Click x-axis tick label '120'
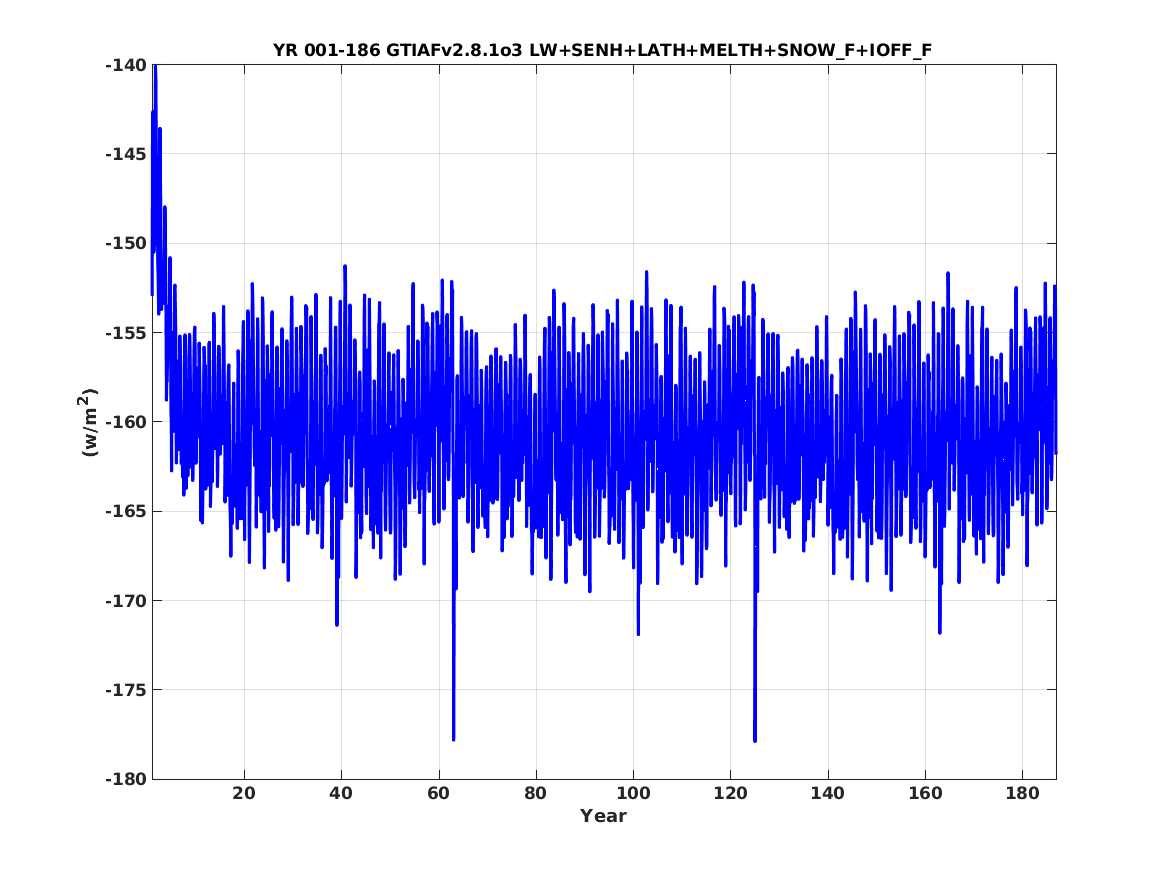The image size is (1167, 875). [x=730, y=794]
